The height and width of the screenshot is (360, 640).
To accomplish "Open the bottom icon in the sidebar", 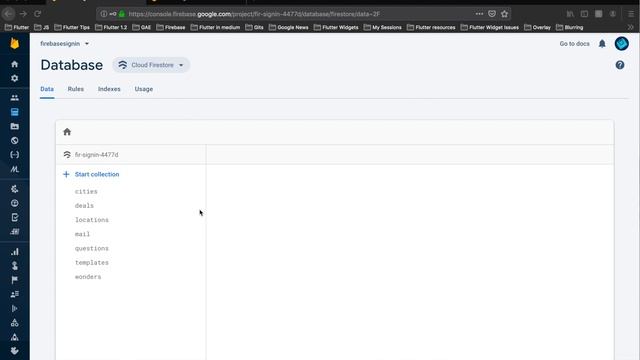I will point(15,351).
